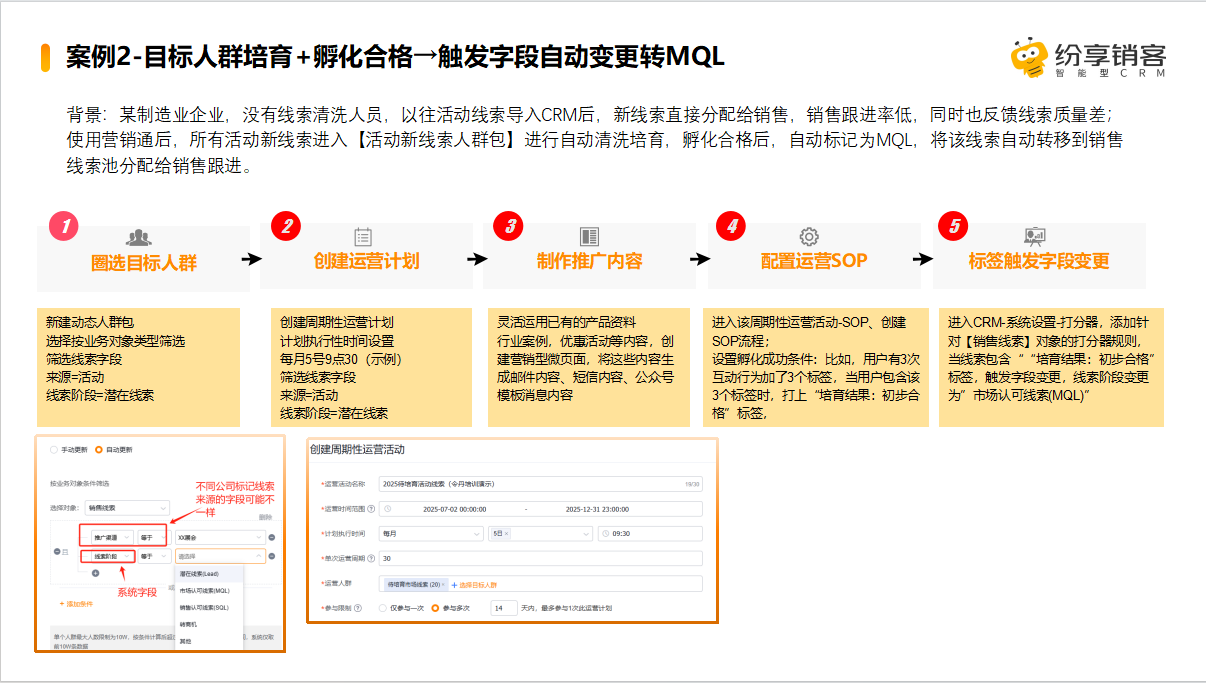The width and height of the screenshot is (1206, 683).
Task: Remove the 推广渠道 condition with its minus icon
Action: [272, 537]
